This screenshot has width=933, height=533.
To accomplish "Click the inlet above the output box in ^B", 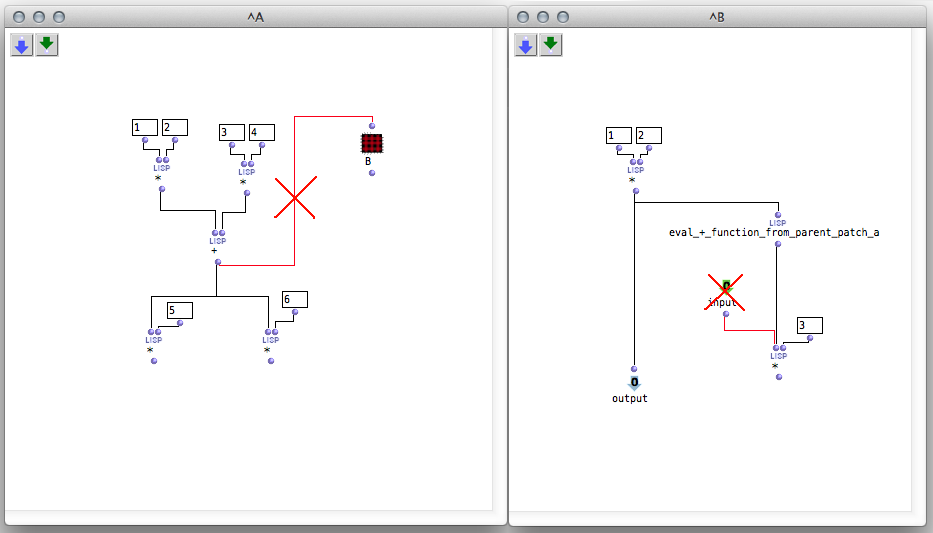I will pyautogui.click(x=634, y=369).
